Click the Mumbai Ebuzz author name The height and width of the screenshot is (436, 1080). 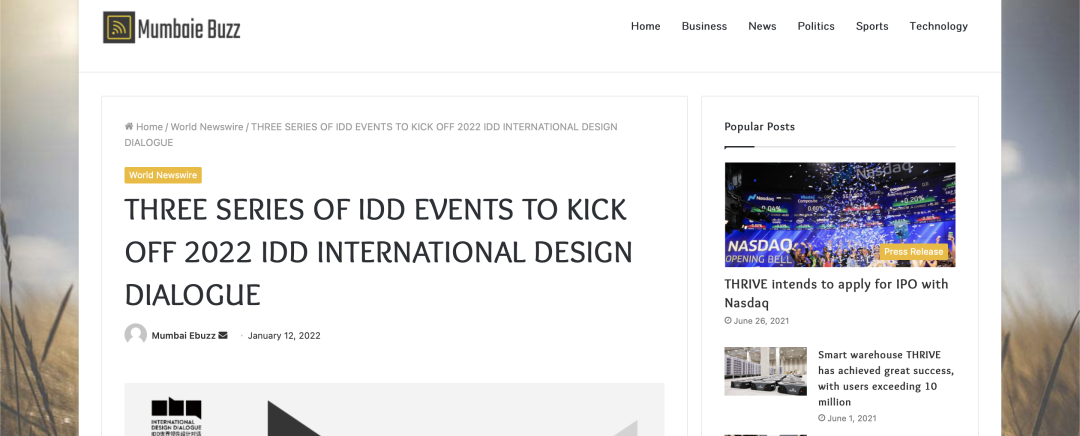(x=183, y=335)
